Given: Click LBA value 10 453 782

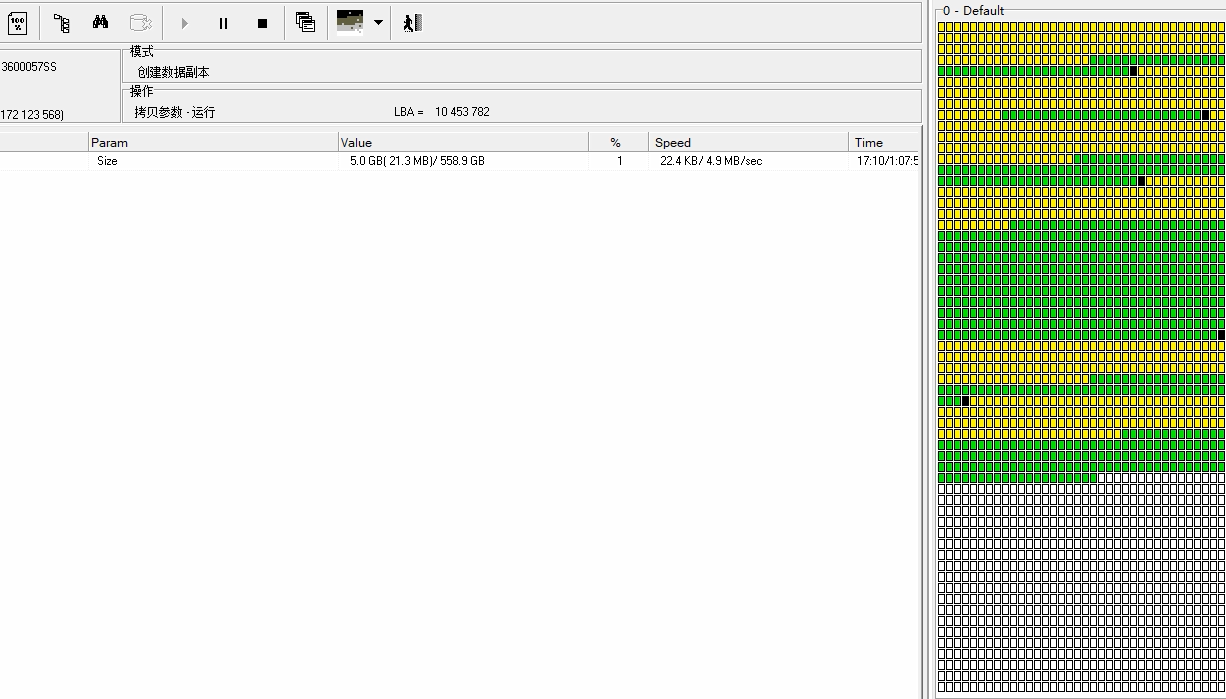Looking at the screenshot, I should point(462,112).
